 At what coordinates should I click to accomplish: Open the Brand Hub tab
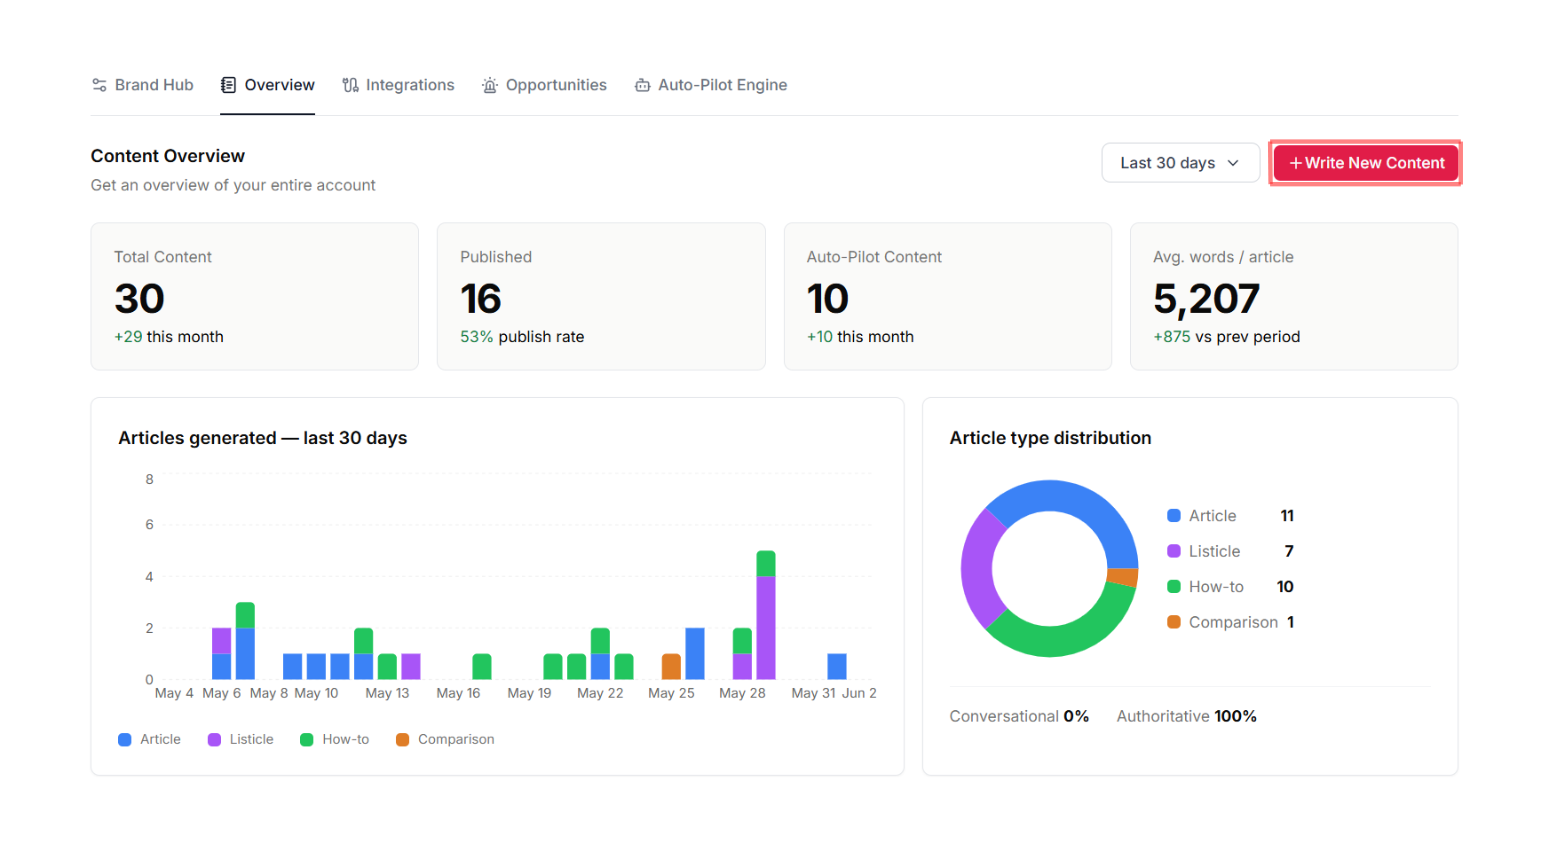142,85
